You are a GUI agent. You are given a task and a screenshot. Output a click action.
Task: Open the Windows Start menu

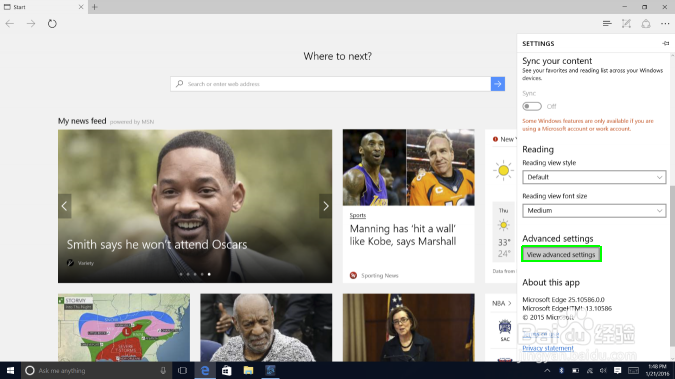coord(10,370)
